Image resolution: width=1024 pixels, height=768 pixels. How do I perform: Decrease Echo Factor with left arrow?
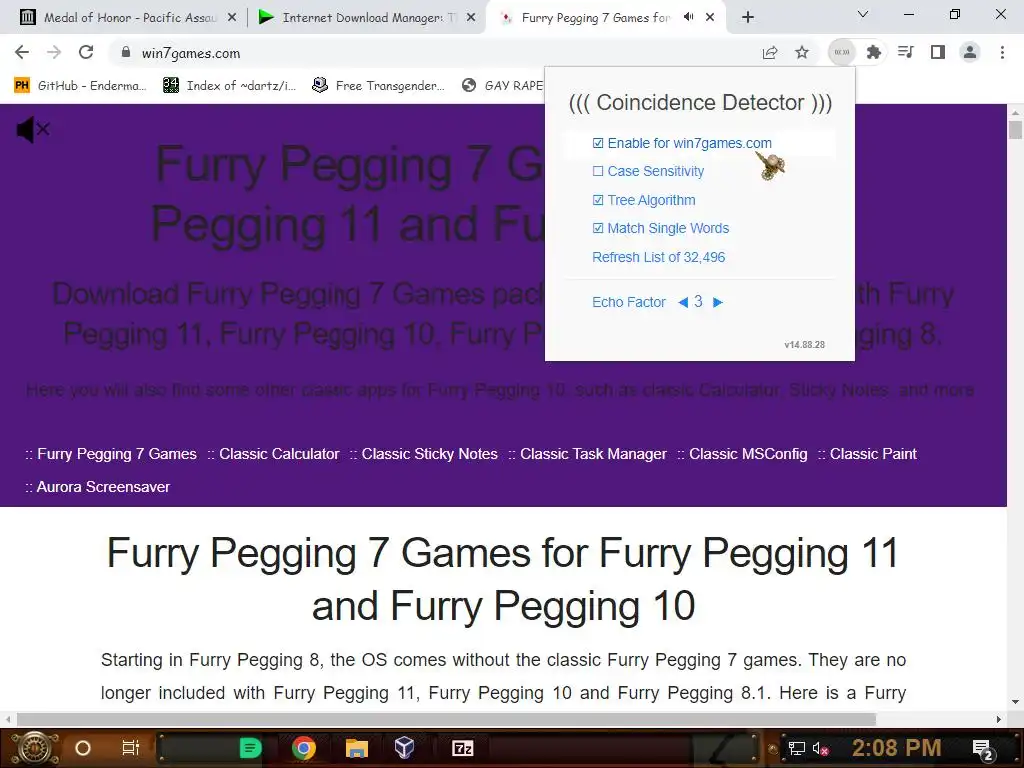point(683,302)
